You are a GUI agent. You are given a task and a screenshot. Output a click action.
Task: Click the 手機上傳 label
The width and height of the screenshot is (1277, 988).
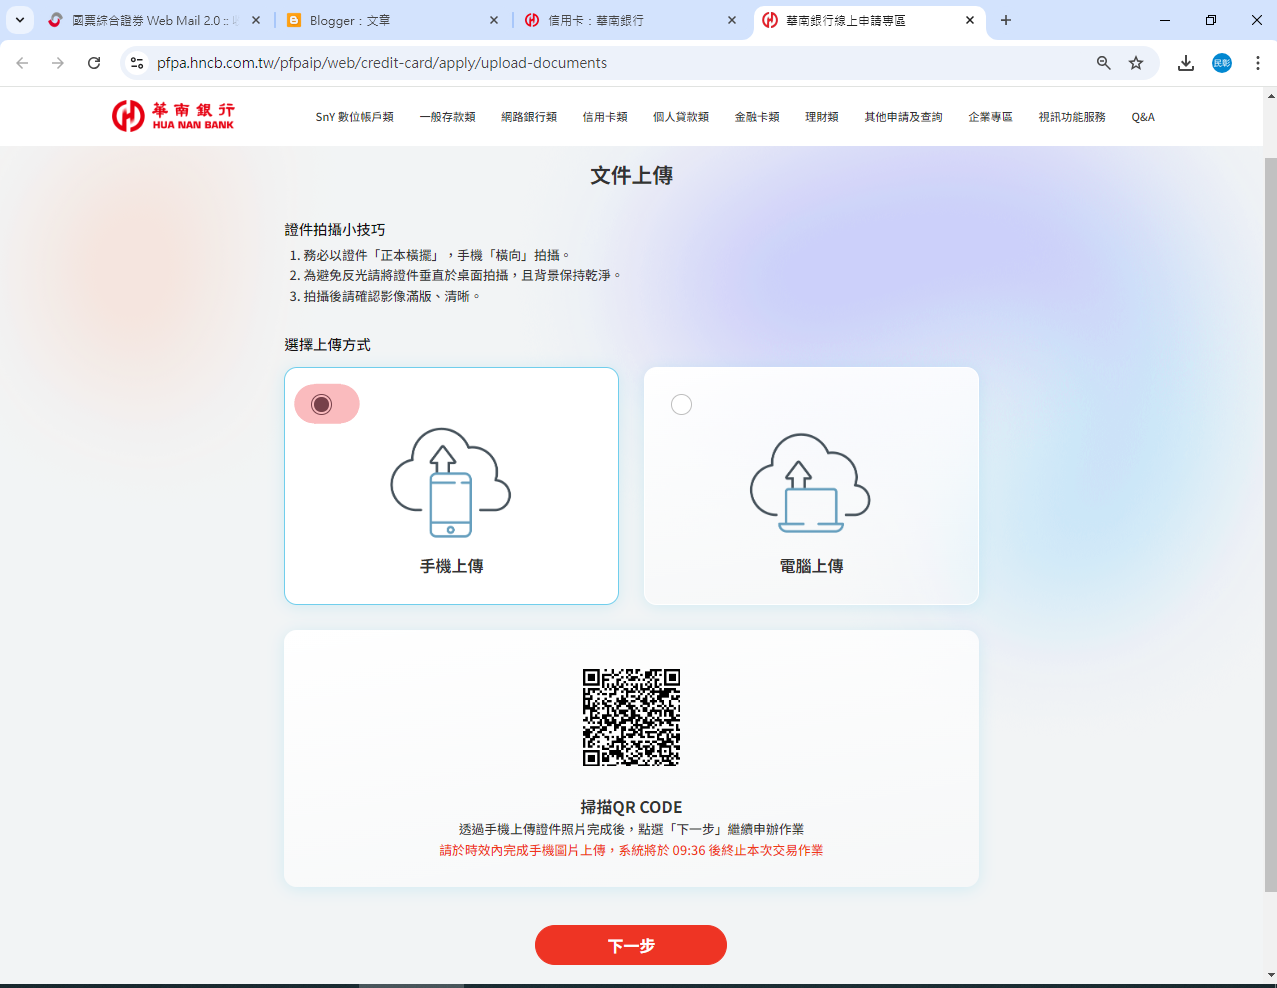(451, 566)
